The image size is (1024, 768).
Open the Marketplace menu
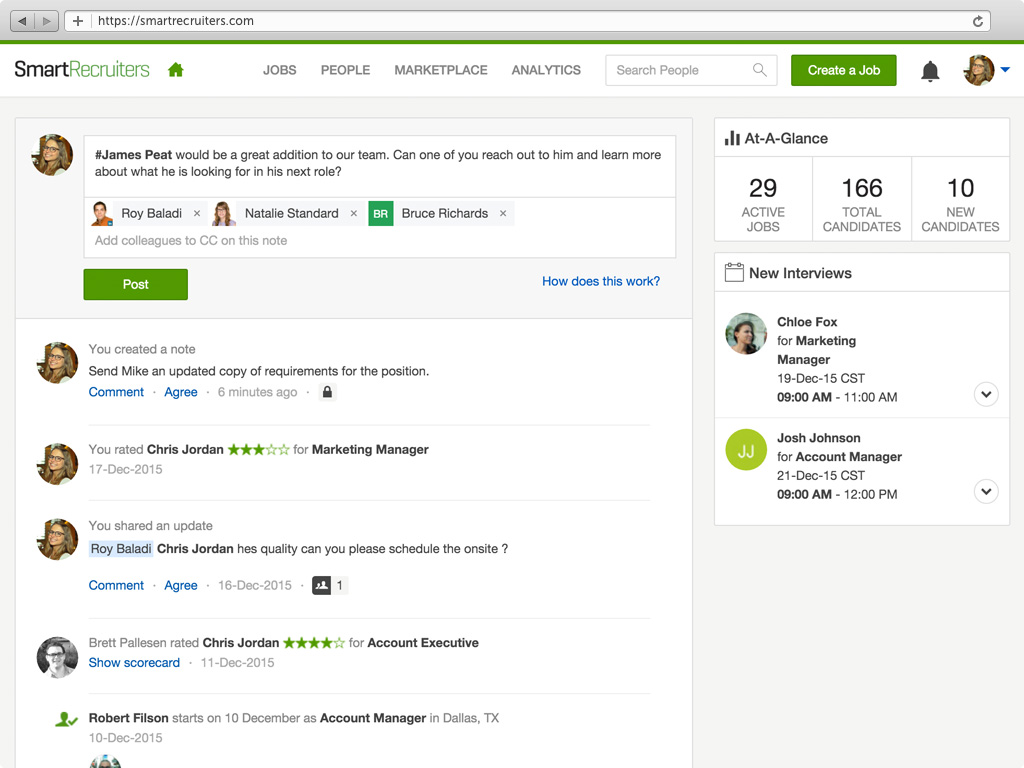coord(441,70)
